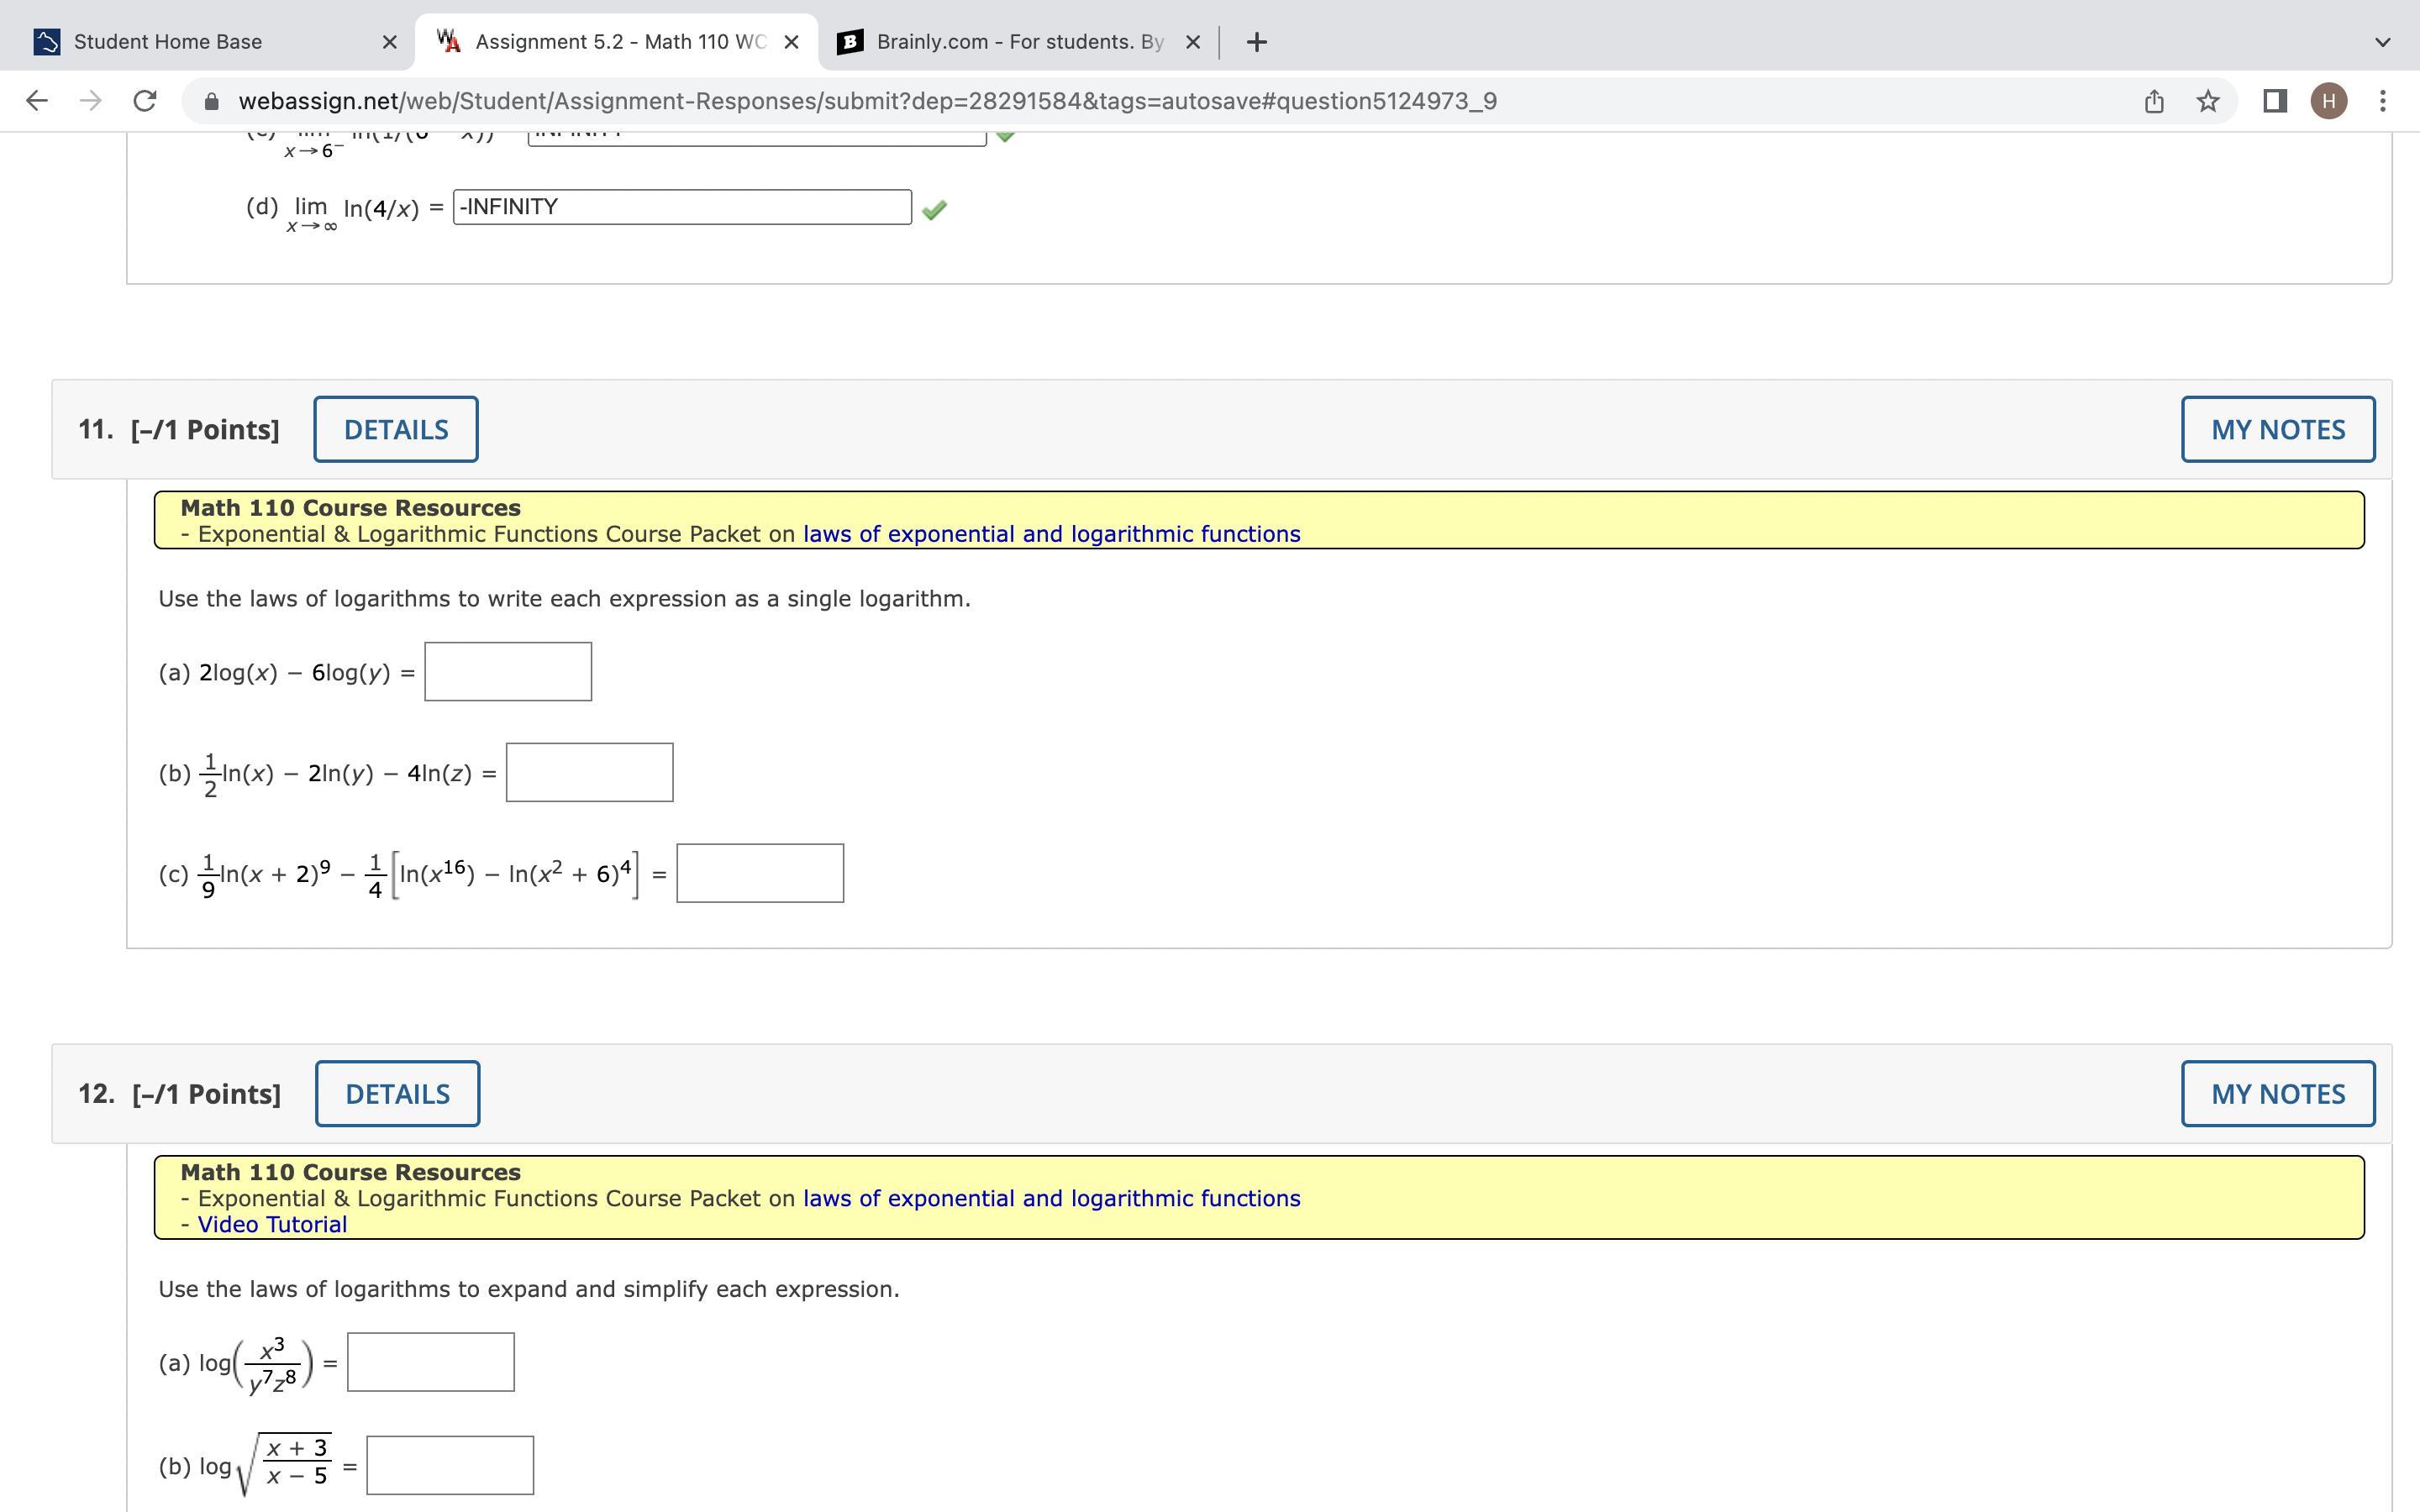
Task: Close the Student Home Base tab
Action: click(390, 42)
